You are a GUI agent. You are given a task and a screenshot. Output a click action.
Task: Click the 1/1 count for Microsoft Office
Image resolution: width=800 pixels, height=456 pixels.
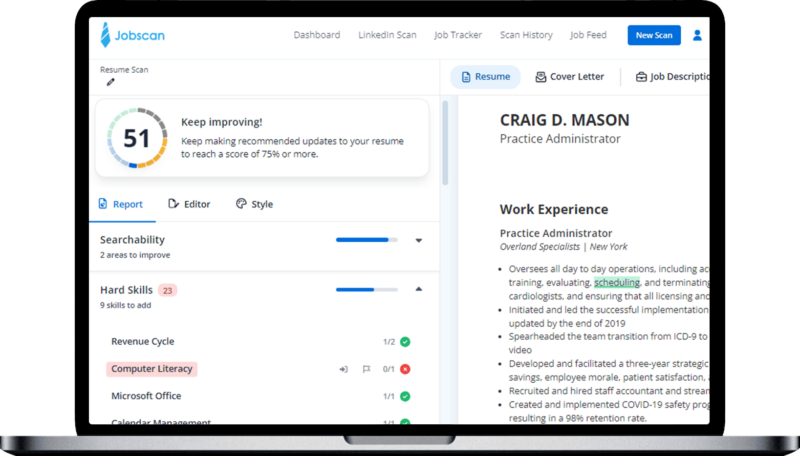point(389,396)
